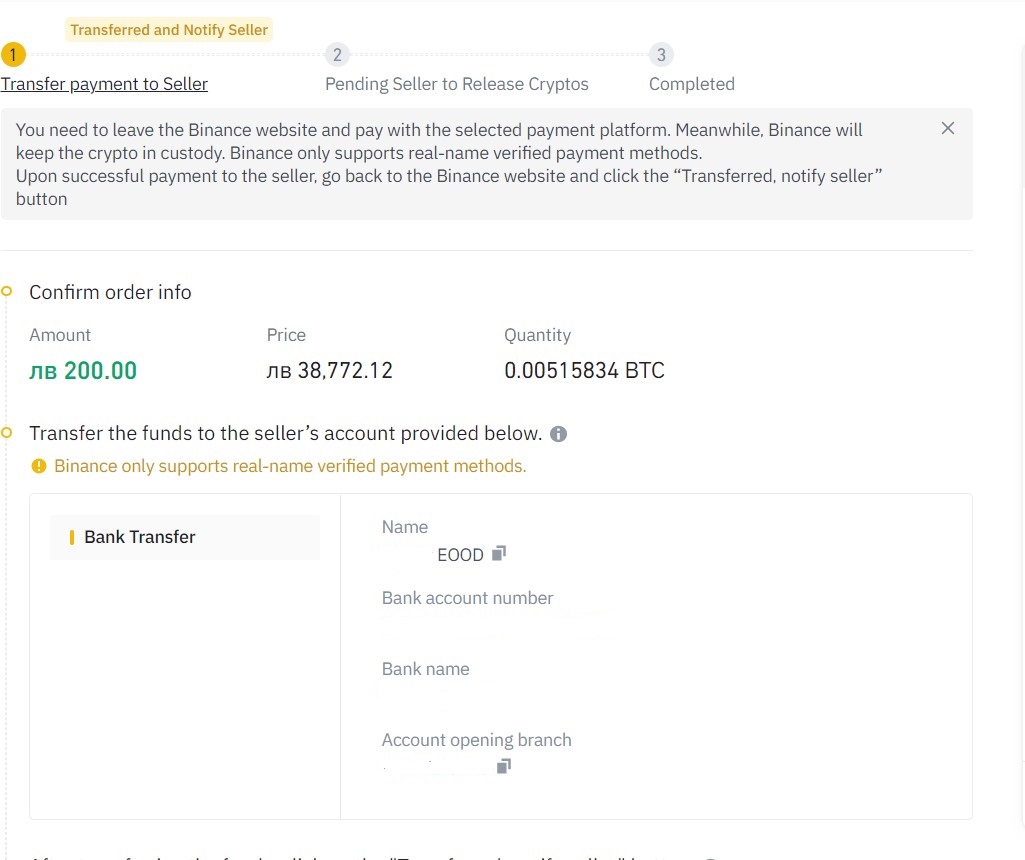Screen dimensions: 1025x860
Task: Click the Bank name field label
Action: pyautogui.click(x=426, y=669)
